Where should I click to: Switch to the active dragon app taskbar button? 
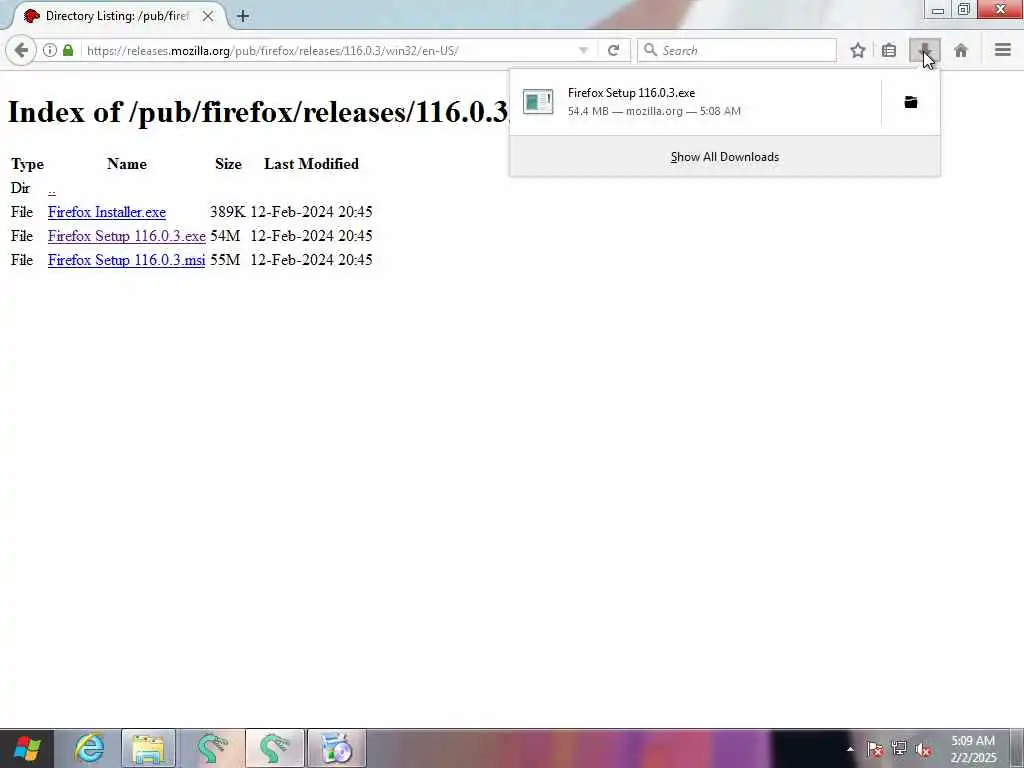click(275, 748)
